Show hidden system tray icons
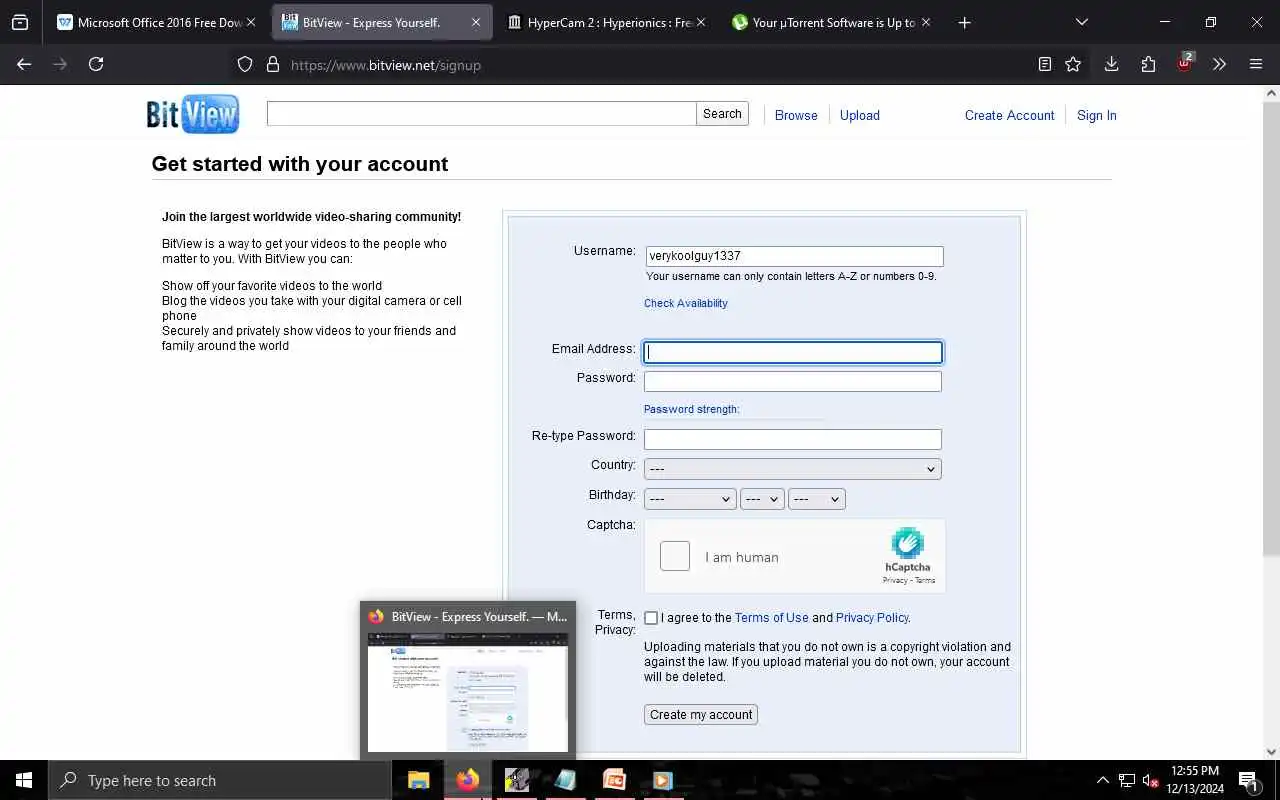Screen dimensions: 1280x800 pos(1102,780)
